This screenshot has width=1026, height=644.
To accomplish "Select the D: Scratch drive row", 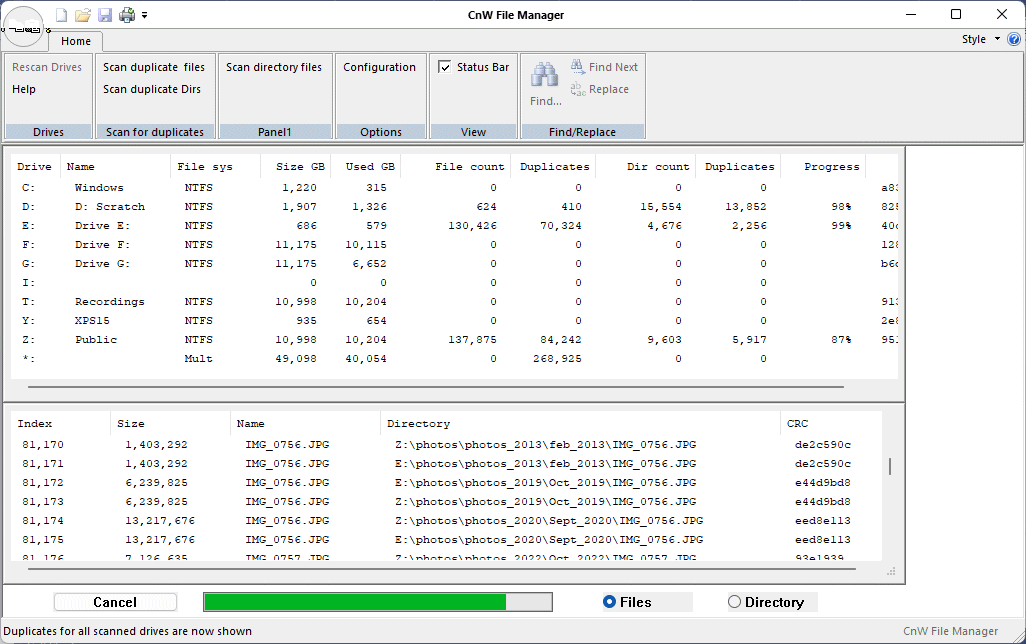I will click(x=455, y=207).
